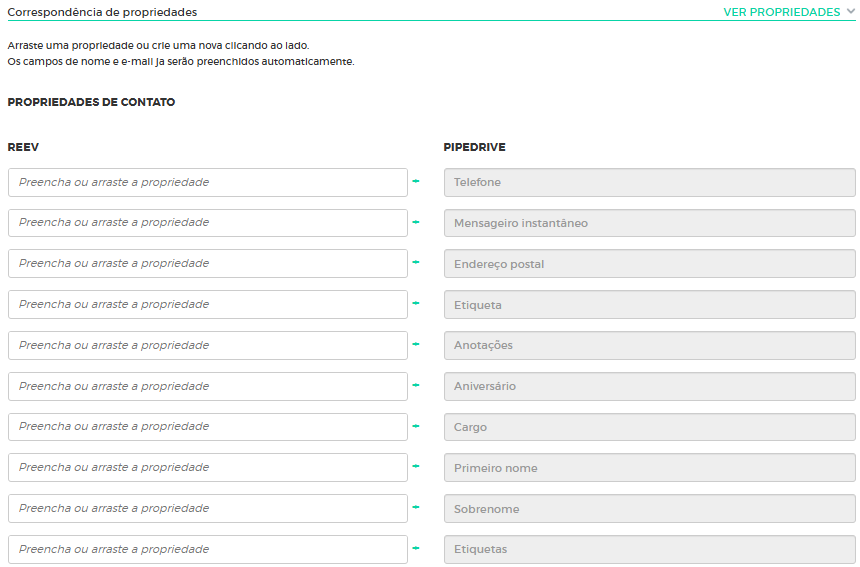The height and width of the screenshot is (567, 860).
Task: Click the PIPEDRIVE column header
Action: pyautogui.click(x=474, y=147)
